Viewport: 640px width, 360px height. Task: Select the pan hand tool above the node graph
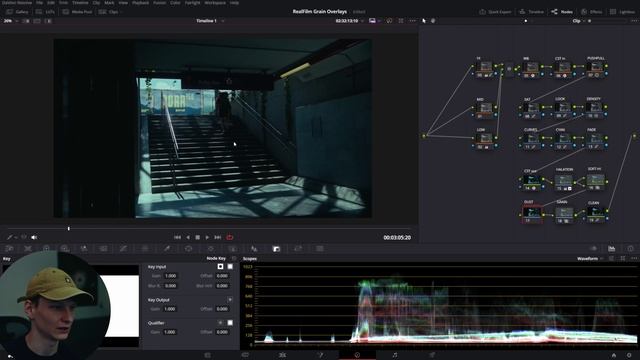(433, 21)
